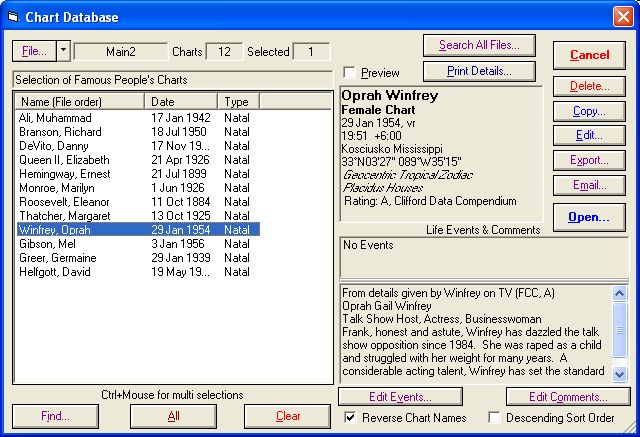Select Monroe, Marilyn in chart list
Screen dimensions: 640x437
tap(57, 188)
